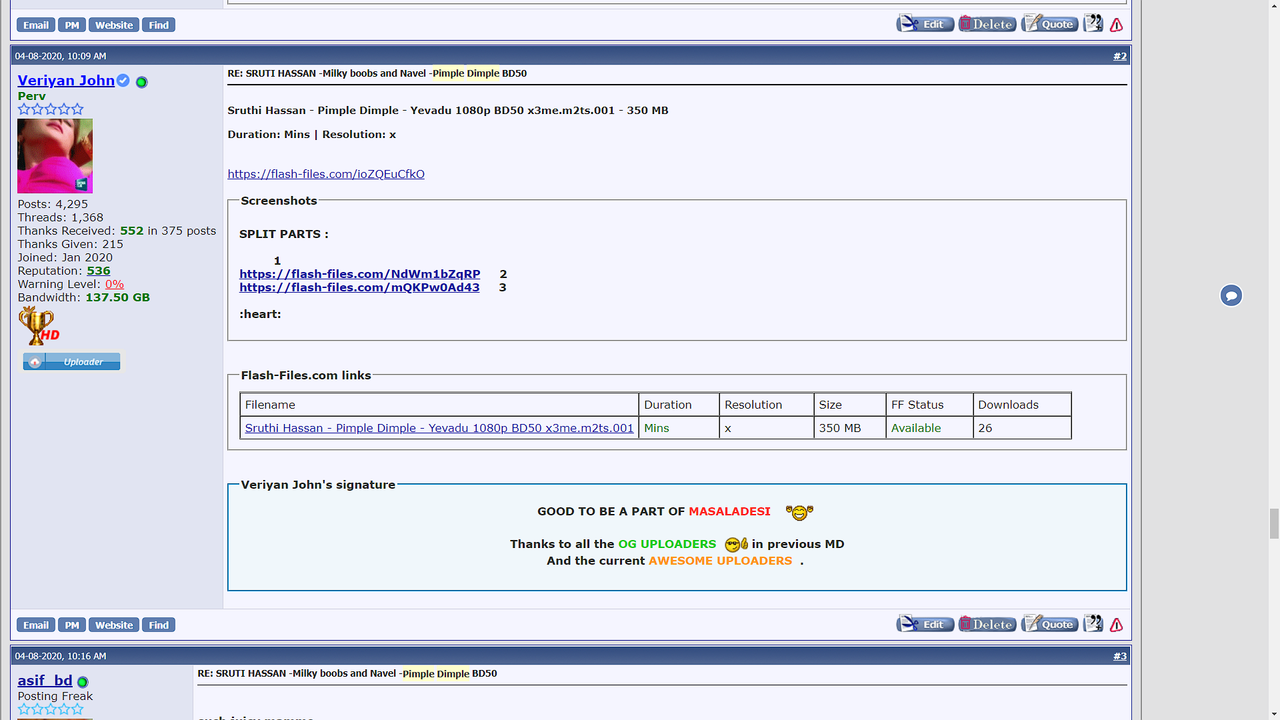This screenshot has height=720, width=1280.
Task: Open Veriyan John's profile link
Action: pos(66,80)
